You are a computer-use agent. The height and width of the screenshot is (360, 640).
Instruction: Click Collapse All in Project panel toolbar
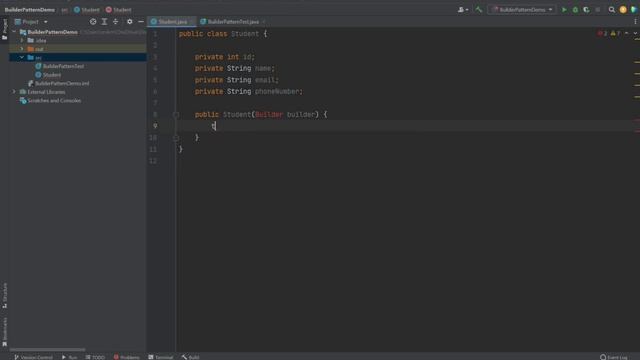pos(116,22)
